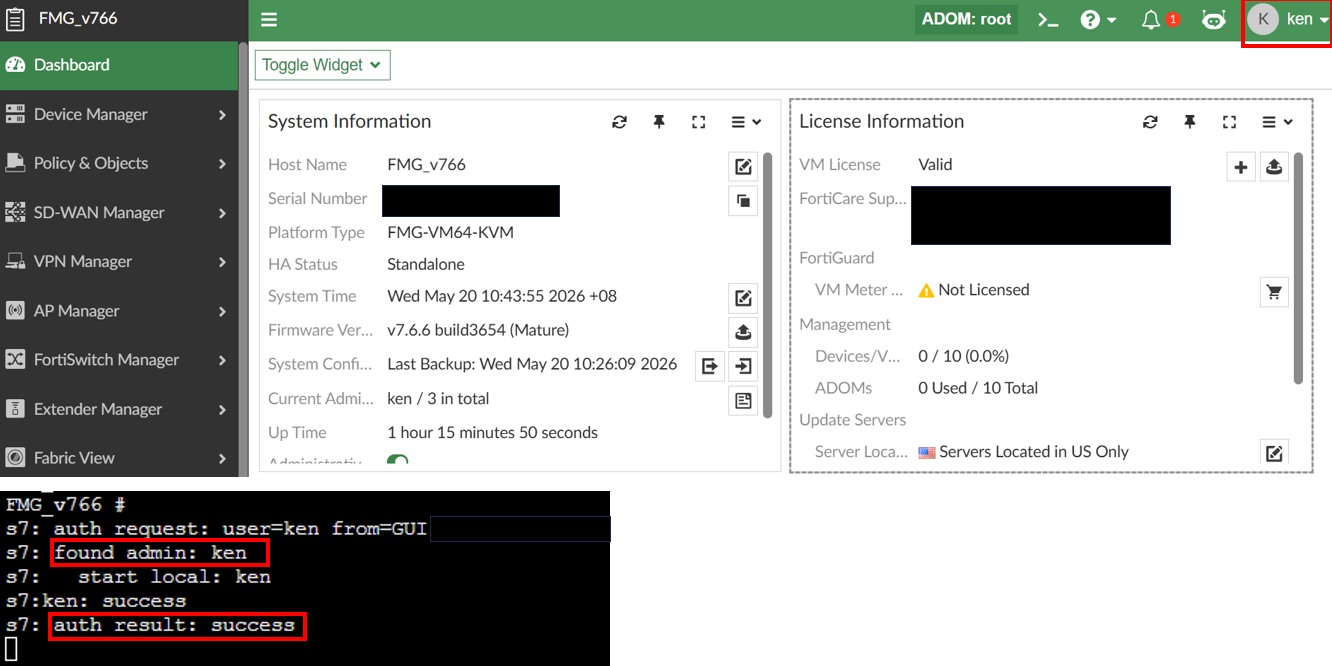Click the VM Meter purchase cart icon
Screen dimensions: 1332x666
pyautogui.click(x=1274, y=292)
